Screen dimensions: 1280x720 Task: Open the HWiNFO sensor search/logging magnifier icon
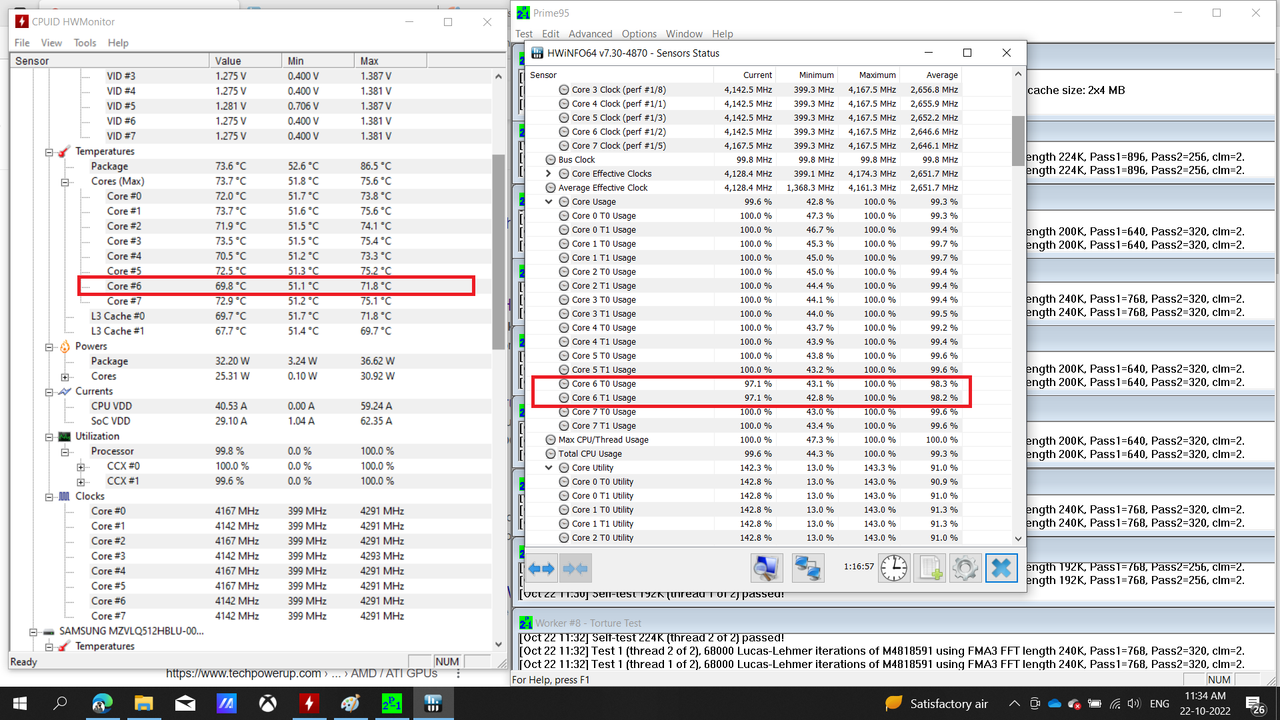pyautogui.click(x=766, y=568)
